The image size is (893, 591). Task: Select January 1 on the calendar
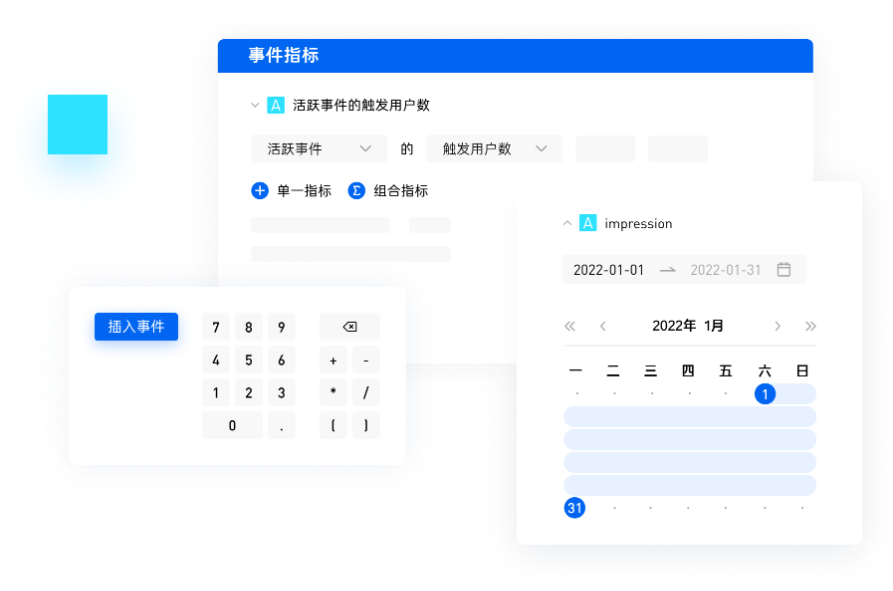pos(765,394)
